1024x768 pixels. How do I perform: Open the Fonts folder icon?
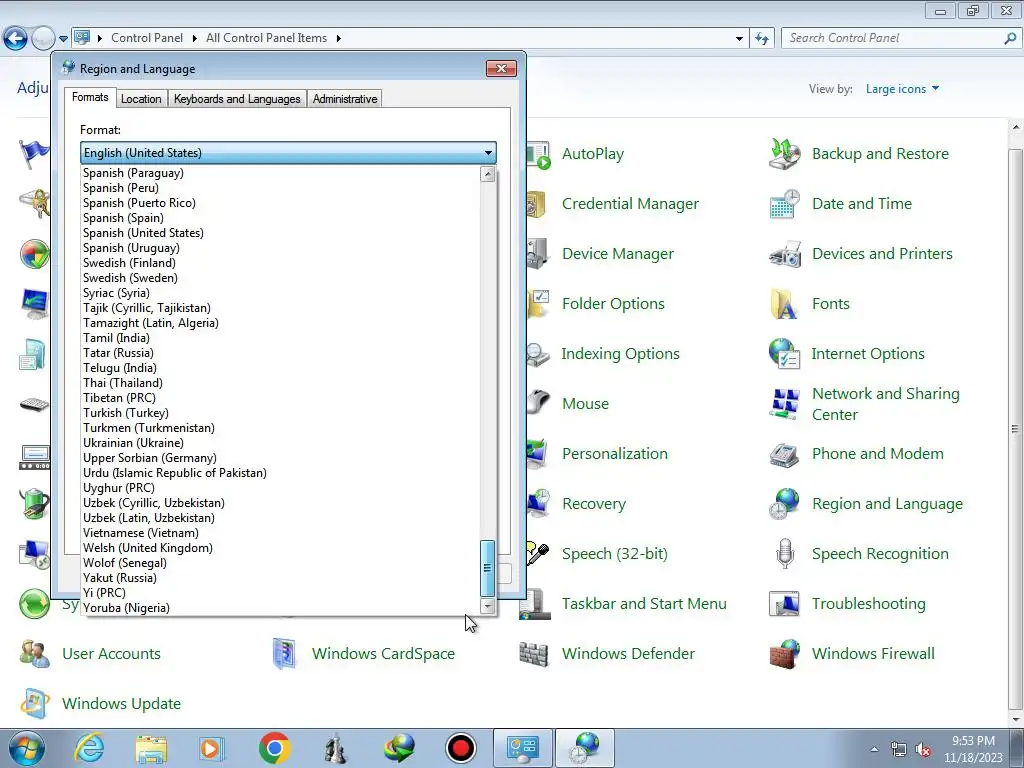pyautogui.click(x=784, y=304)
